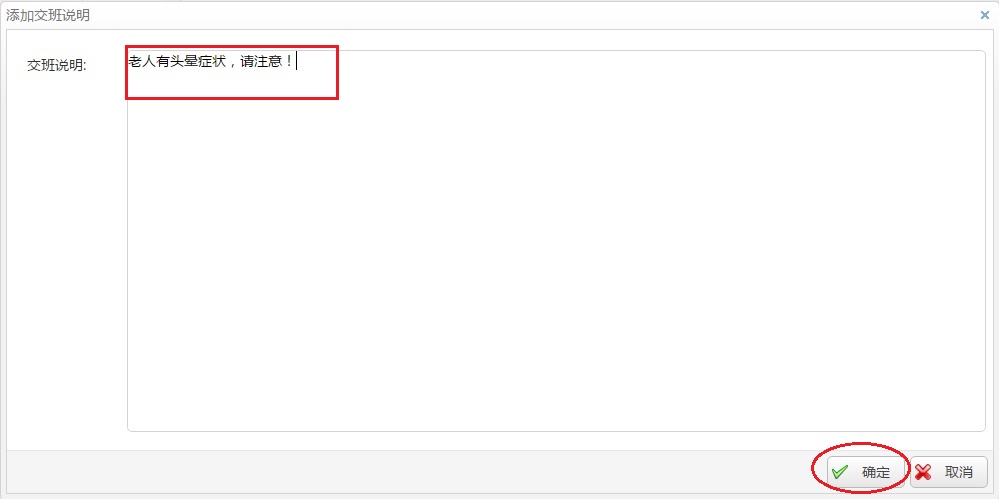
Task: Click the empty middle of the note text area
Action: [556, 255]
